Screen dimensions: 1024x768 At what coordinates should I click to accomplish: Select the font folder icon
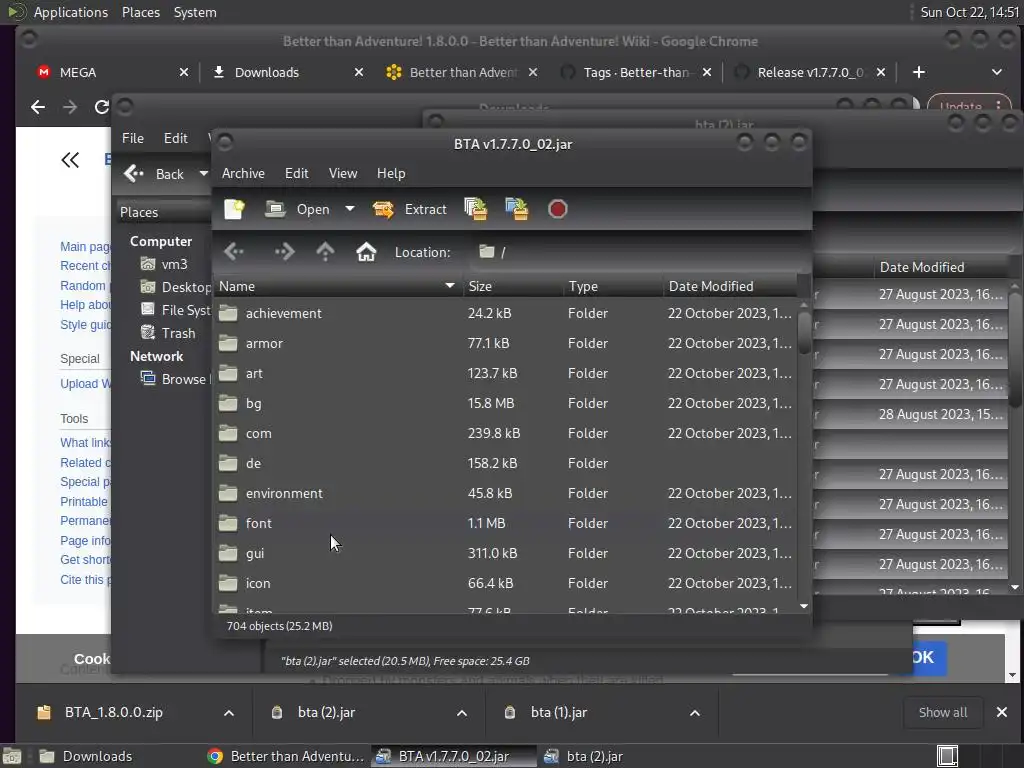pyautogui.click(x=228, y=523)
